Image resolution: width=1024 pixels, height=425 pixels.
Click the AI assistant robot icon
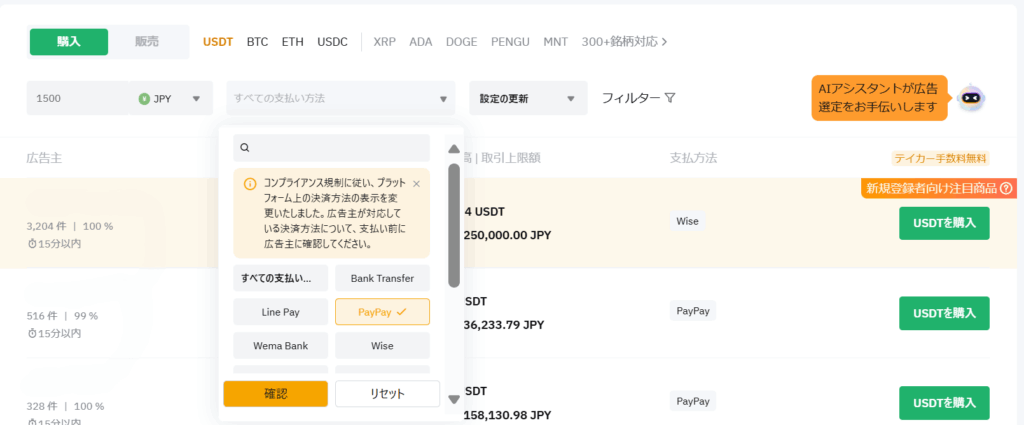[x=971, y=98]
